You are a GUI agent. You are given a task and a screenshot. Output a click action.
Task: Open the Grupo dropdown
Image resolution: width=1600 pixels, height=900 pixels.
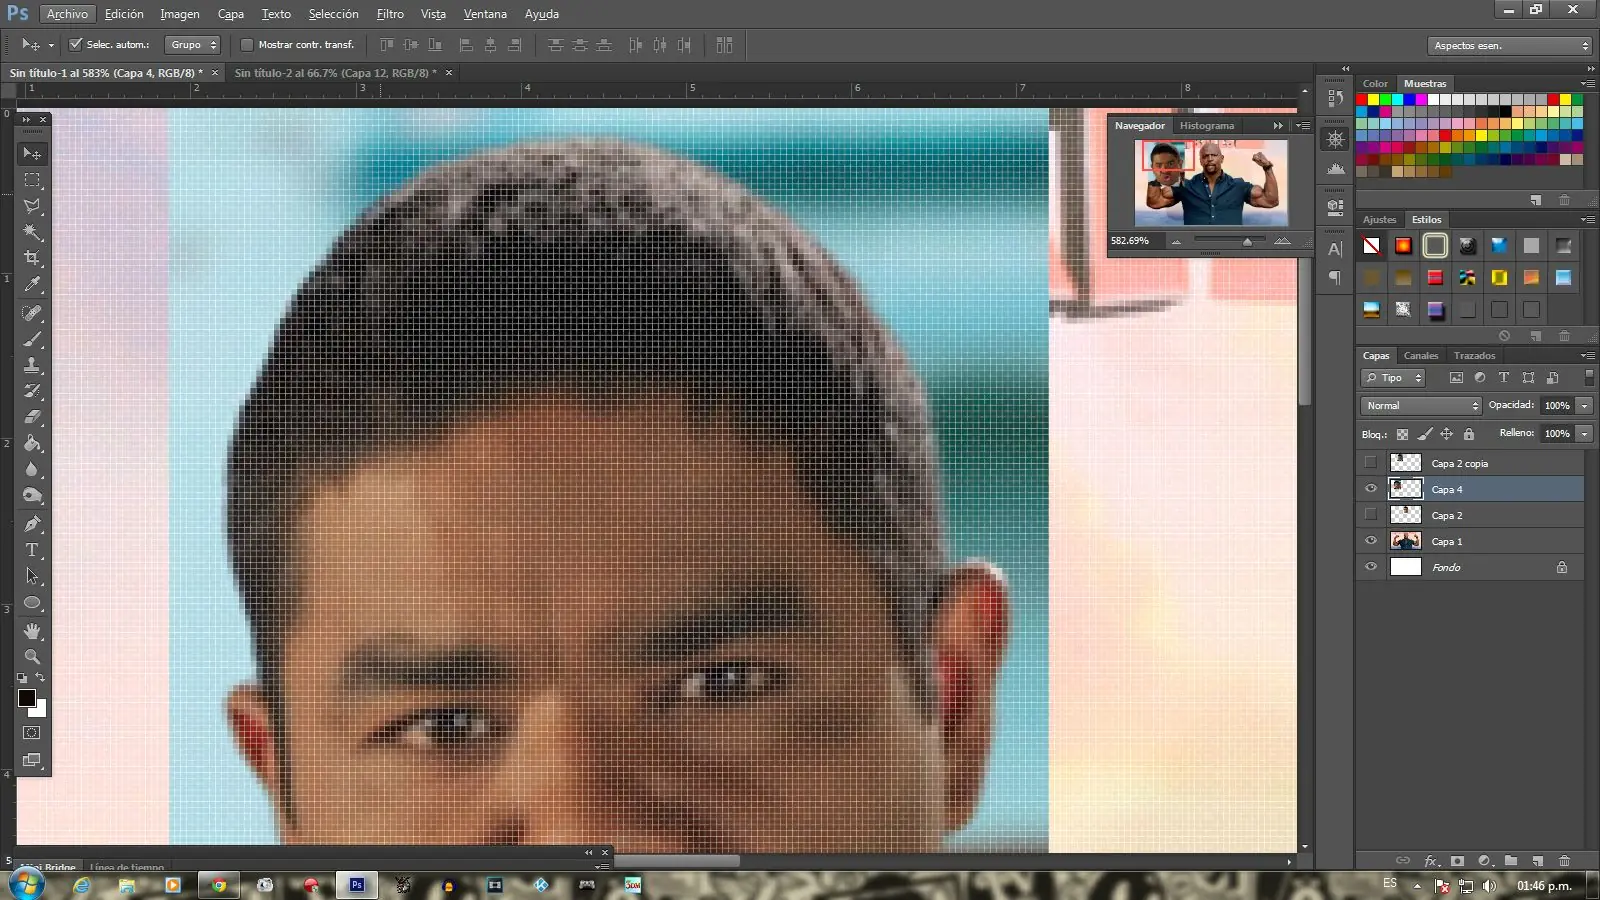point(192,45)
